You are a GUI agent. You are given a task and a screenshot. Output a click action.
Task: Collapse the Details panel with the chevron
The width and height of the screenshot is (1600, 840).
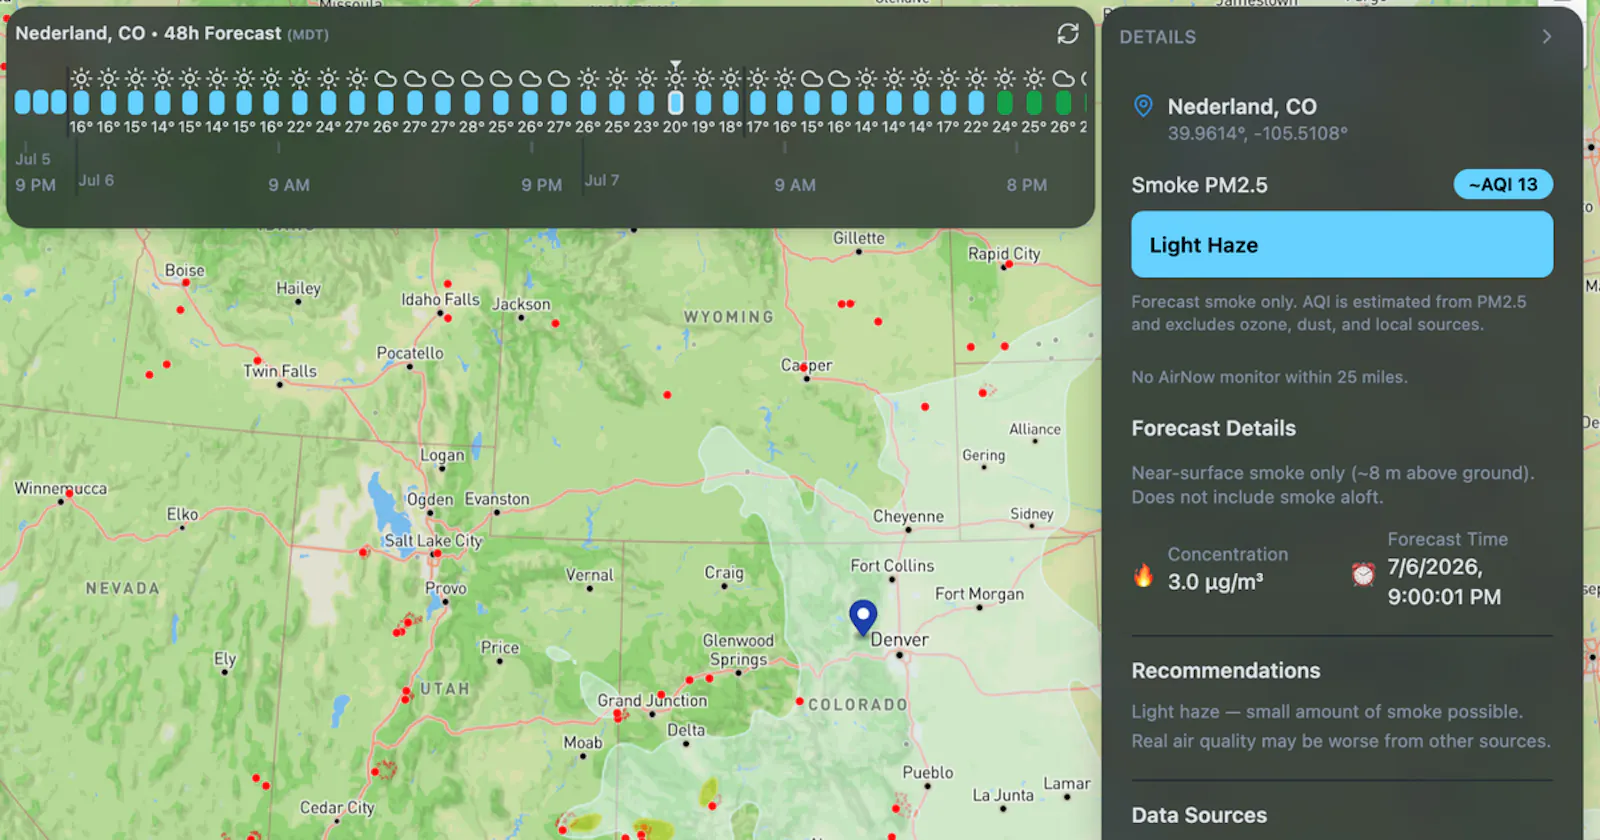tap(1547, 37)
